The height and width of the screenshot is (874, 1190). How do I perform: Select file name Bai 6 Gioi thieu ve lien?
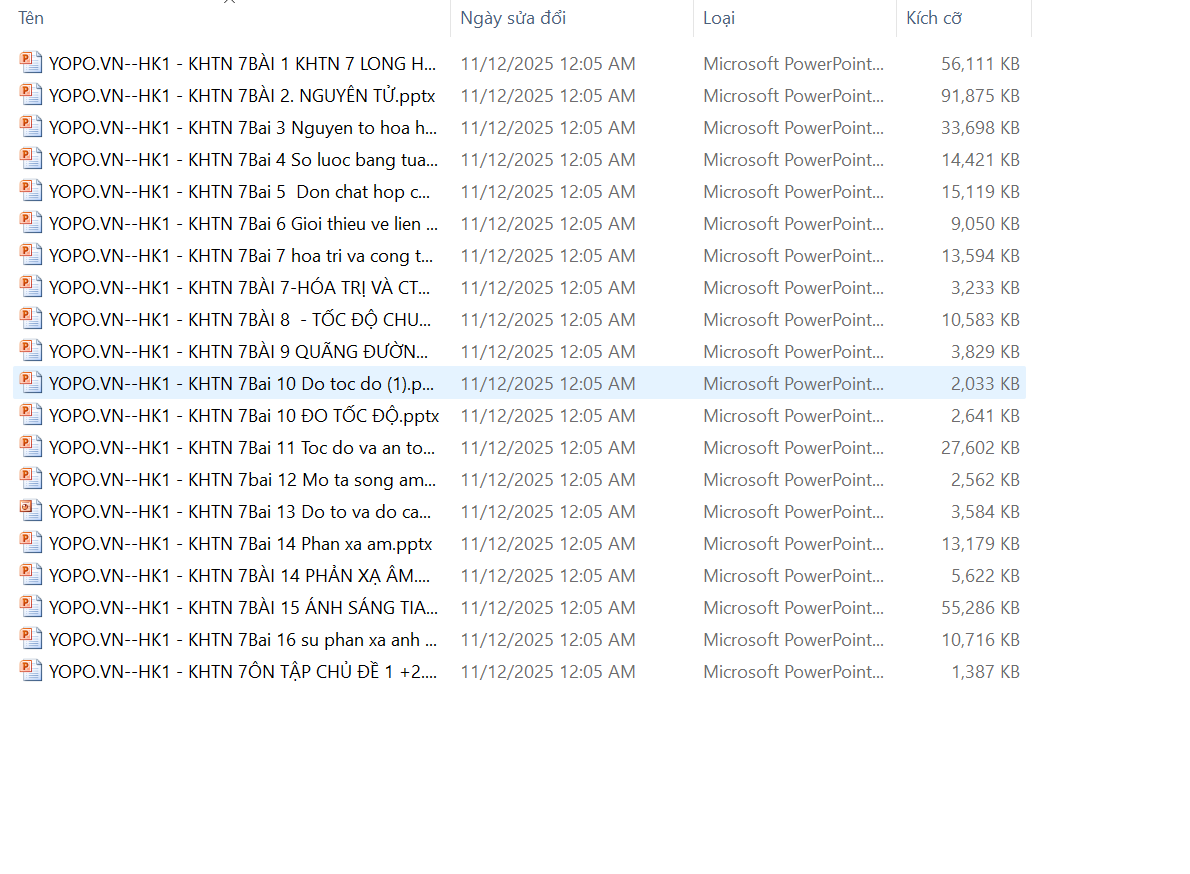tap(242, 223)
